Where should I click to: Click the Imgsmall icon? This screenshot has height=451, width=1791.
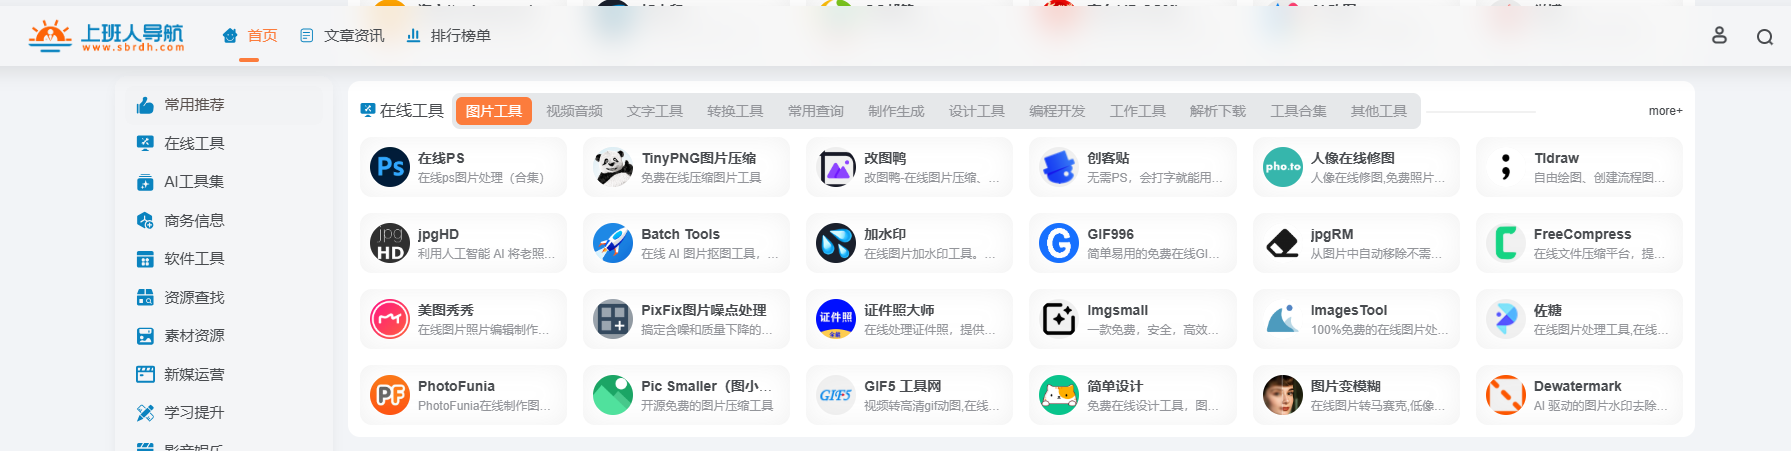point(1059,319)
